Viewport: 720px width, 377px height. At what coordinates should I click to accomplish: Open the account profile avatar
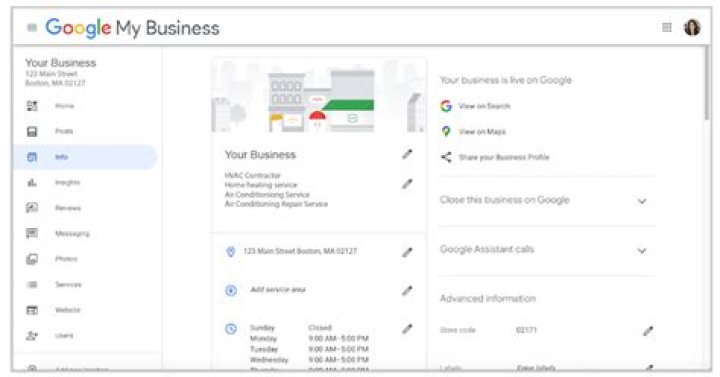point(692,28)
